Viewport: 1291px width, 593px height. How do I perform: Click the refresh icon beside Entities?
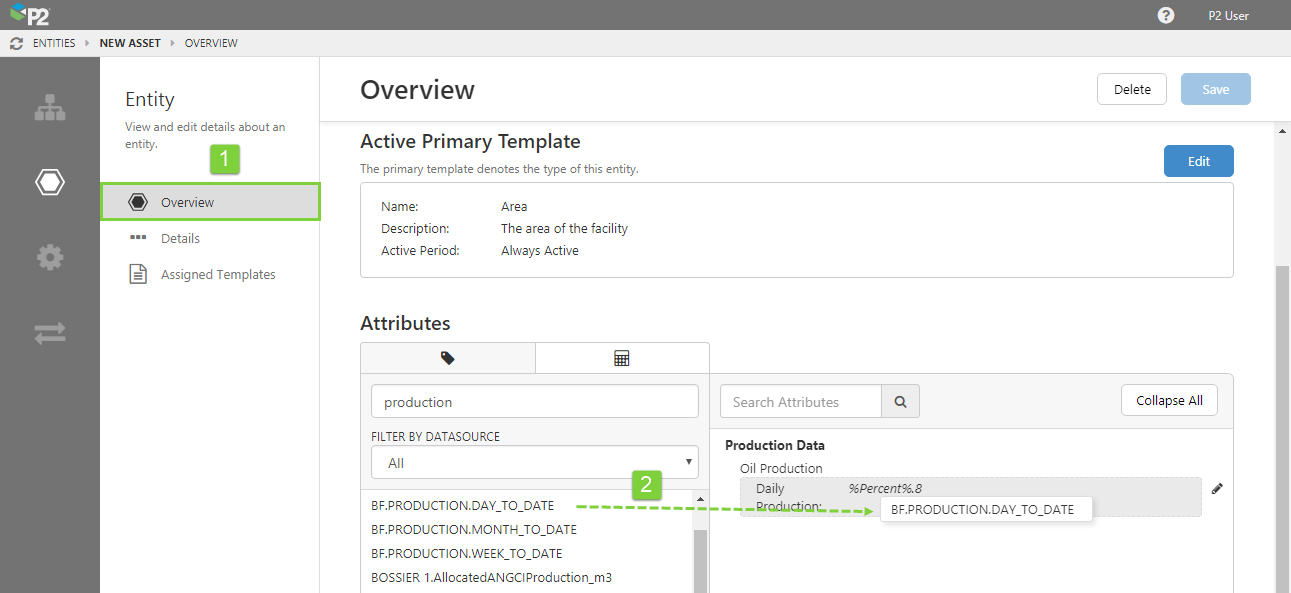pyautogui.click(x=16, y=43)
